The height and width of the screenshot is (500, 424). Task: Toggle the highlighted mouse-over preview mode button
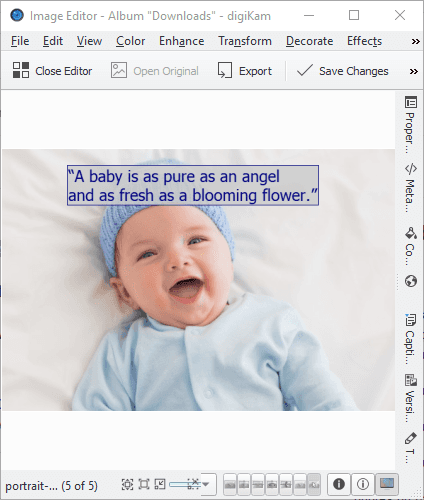tap(314, 484)
